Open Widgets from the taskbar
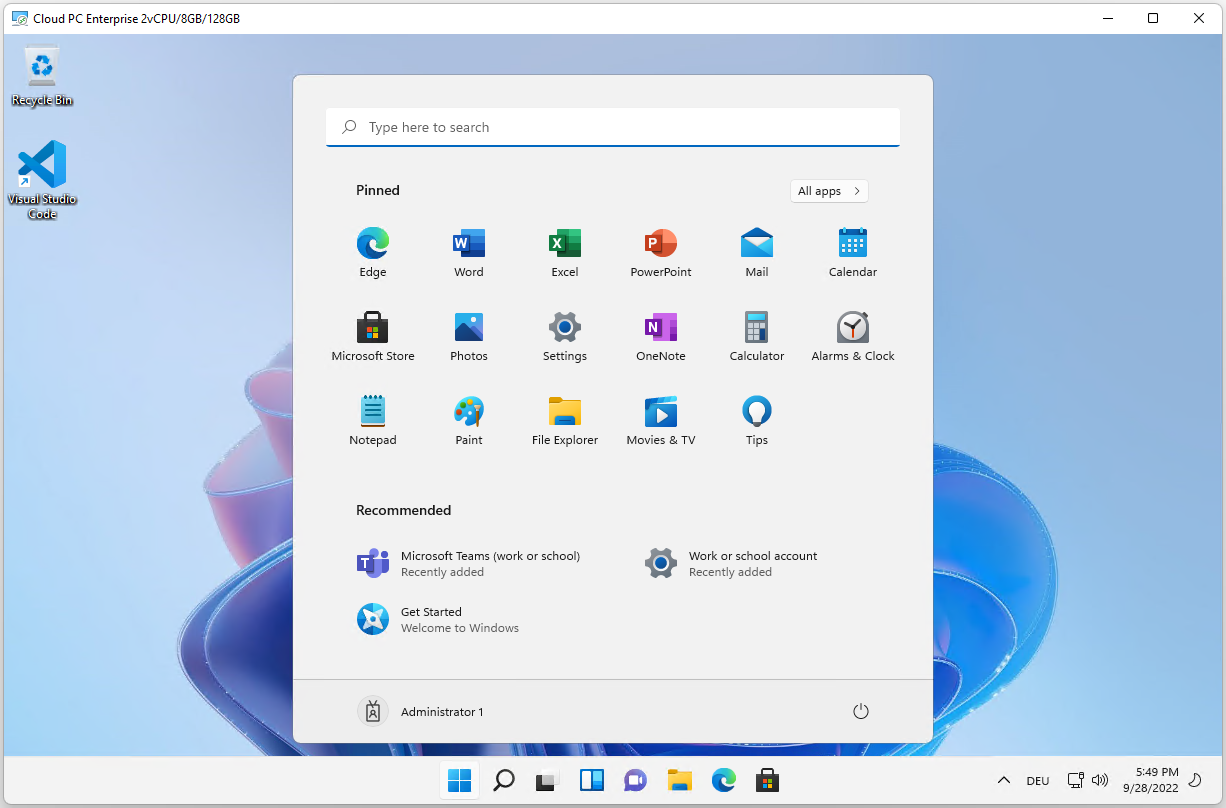This screenshot has width=1226, height=808. (x=591, y=780)
